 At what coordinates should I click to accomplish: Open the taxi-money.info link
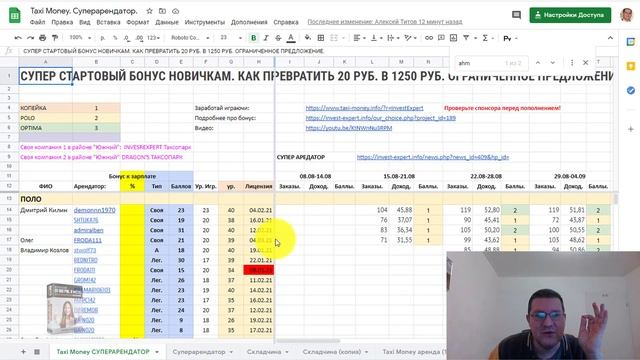(364, 108)
